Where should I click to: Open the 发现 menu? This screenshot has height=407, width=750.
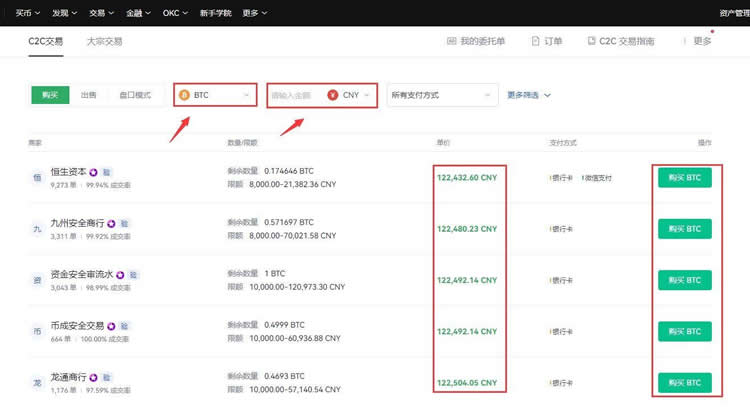click(x=64, y=13)
